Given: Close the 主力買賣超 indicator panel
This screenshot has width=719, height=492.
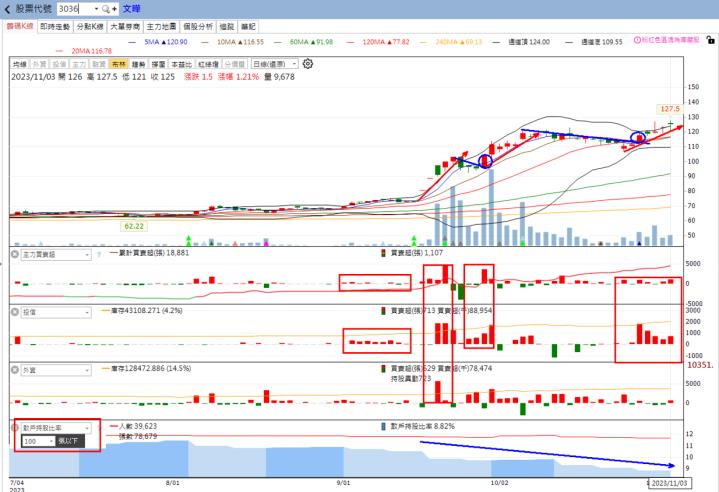Looking at the screenshot, I should [x=15, y=254].
